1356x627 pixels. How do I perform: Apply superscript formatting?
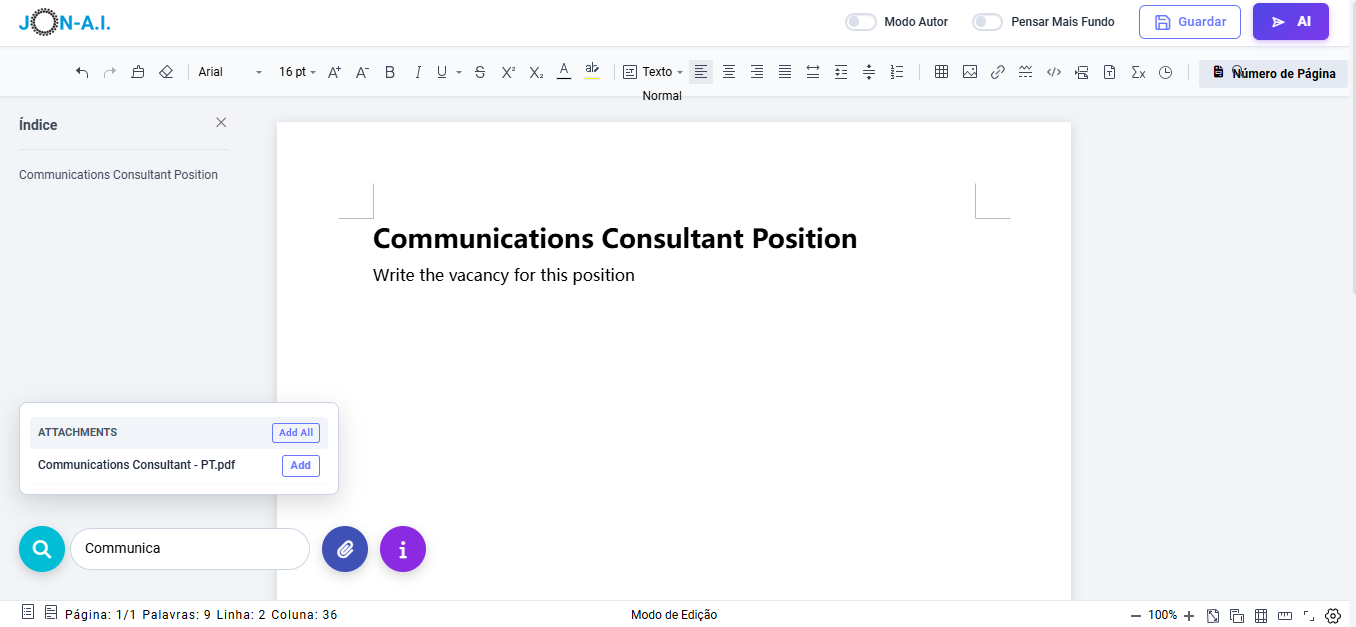508,72
